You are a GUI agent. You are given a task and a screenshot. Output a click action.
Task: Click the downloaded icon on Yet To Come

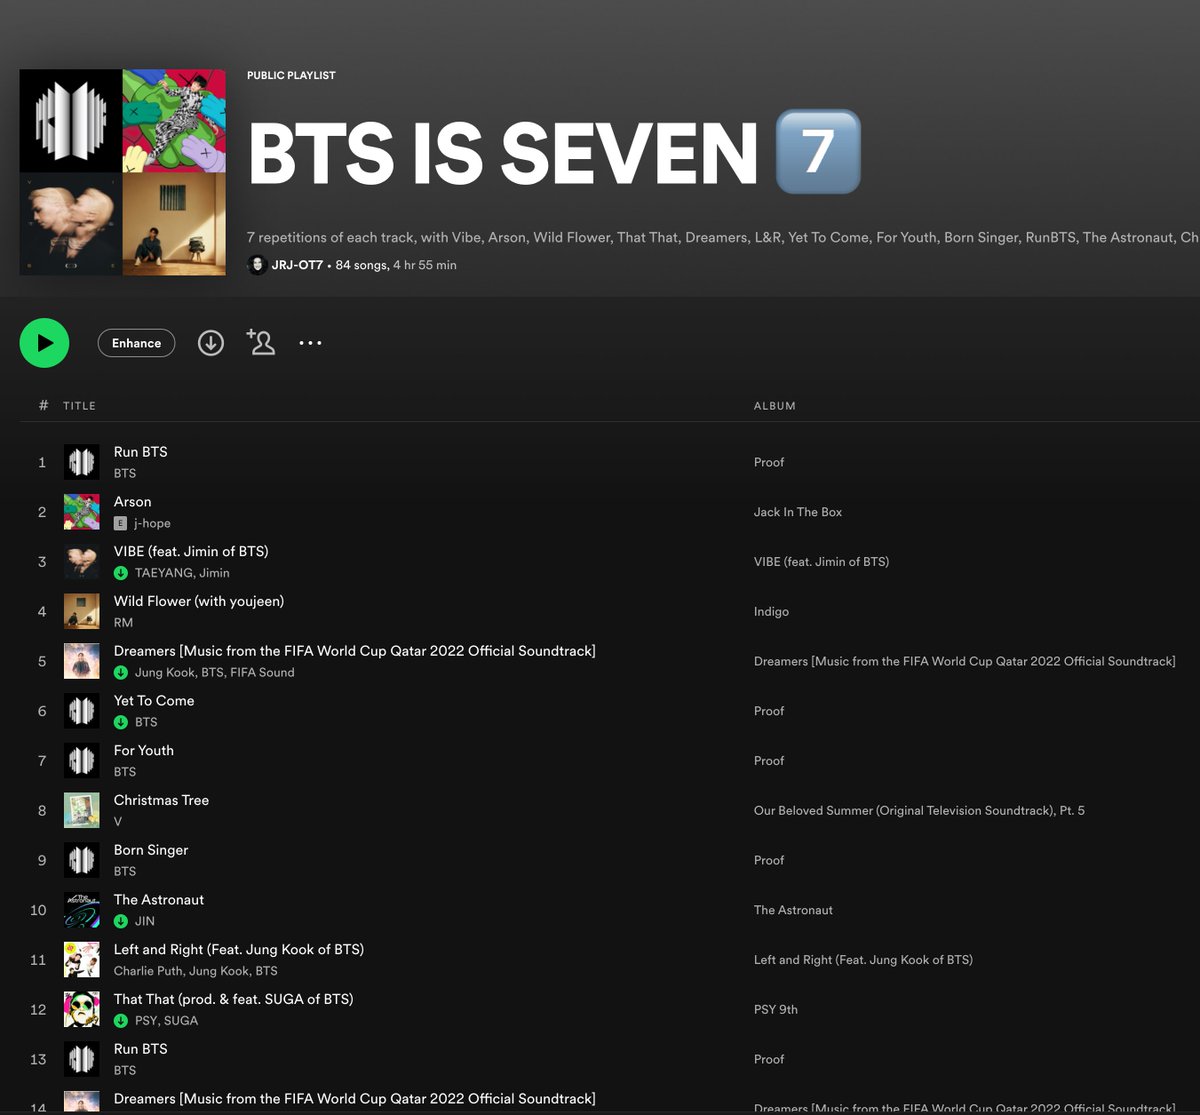point(121,722)
